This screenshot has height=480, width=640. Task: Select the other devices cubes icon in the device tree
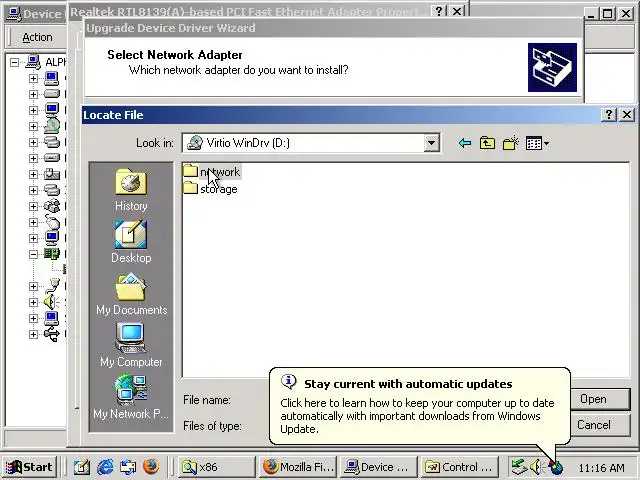[52, 206]
